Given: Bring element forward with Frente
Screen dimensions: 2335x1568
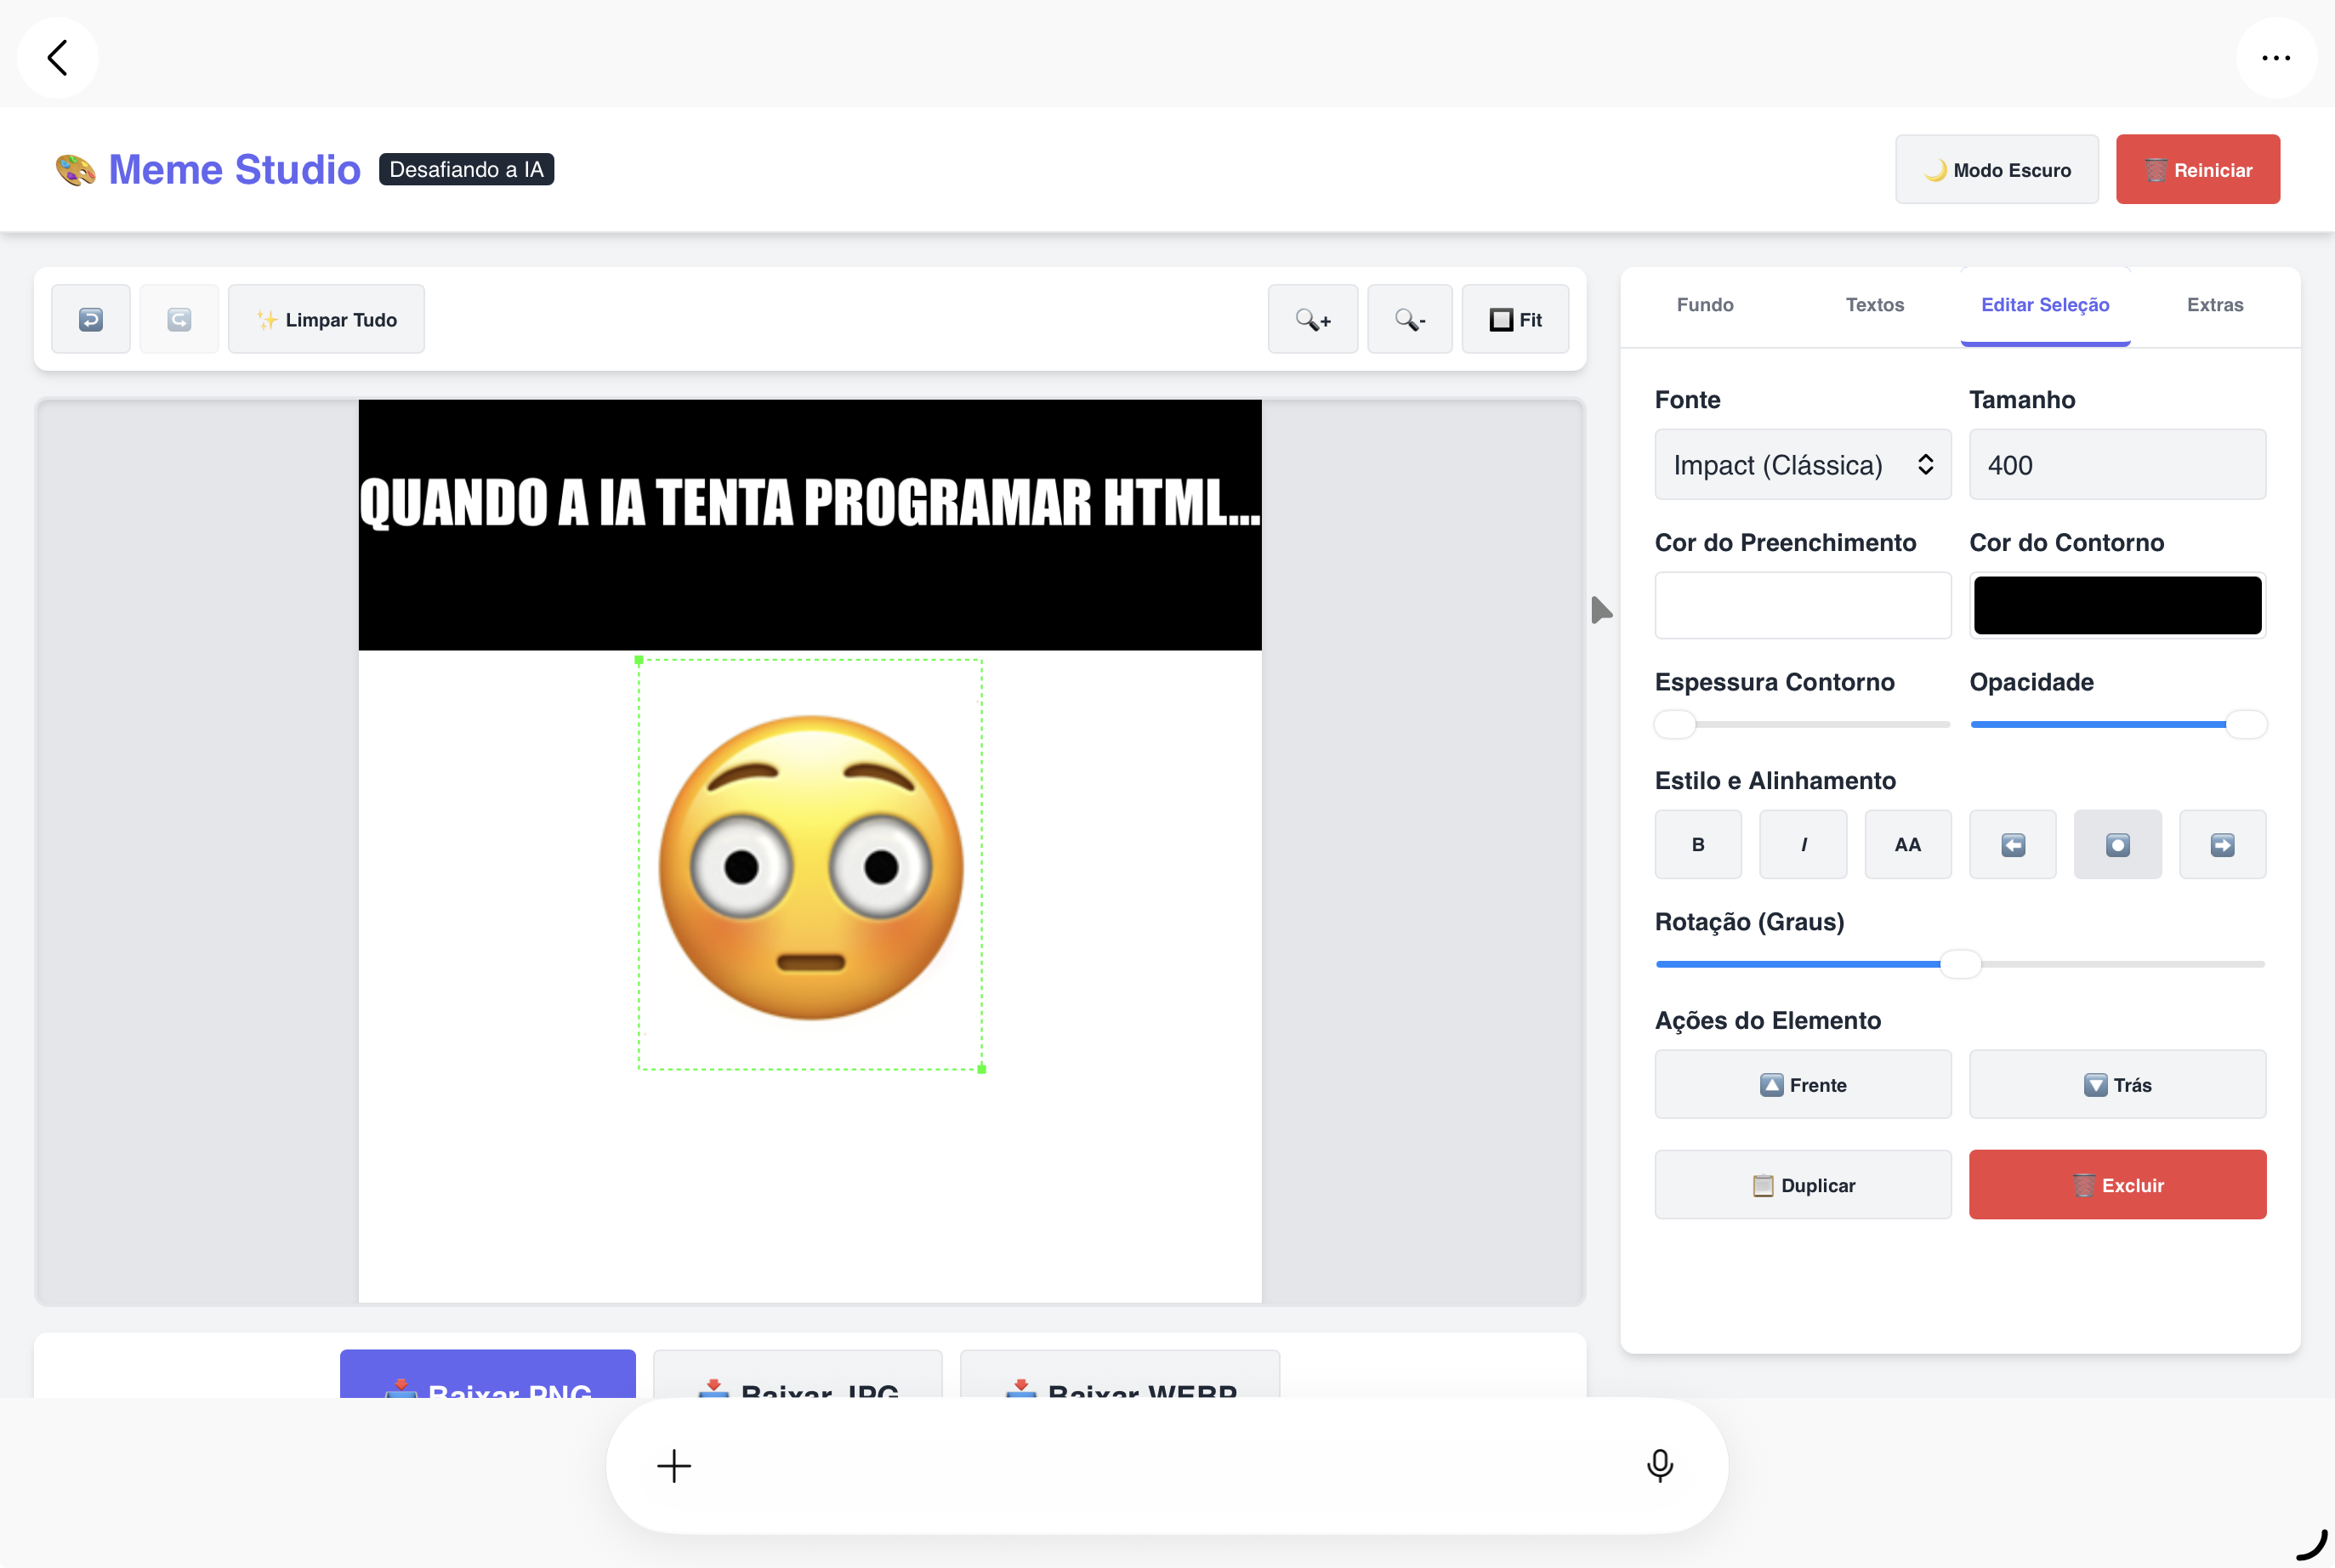Looking at the screenshot, I should click(x=1803, y=1084).
